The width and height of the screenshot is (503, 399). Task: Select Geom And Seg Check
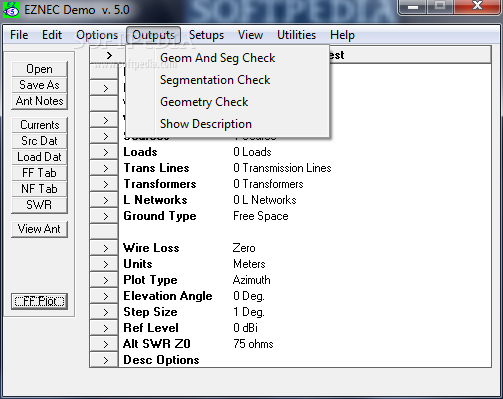point(227,58)
